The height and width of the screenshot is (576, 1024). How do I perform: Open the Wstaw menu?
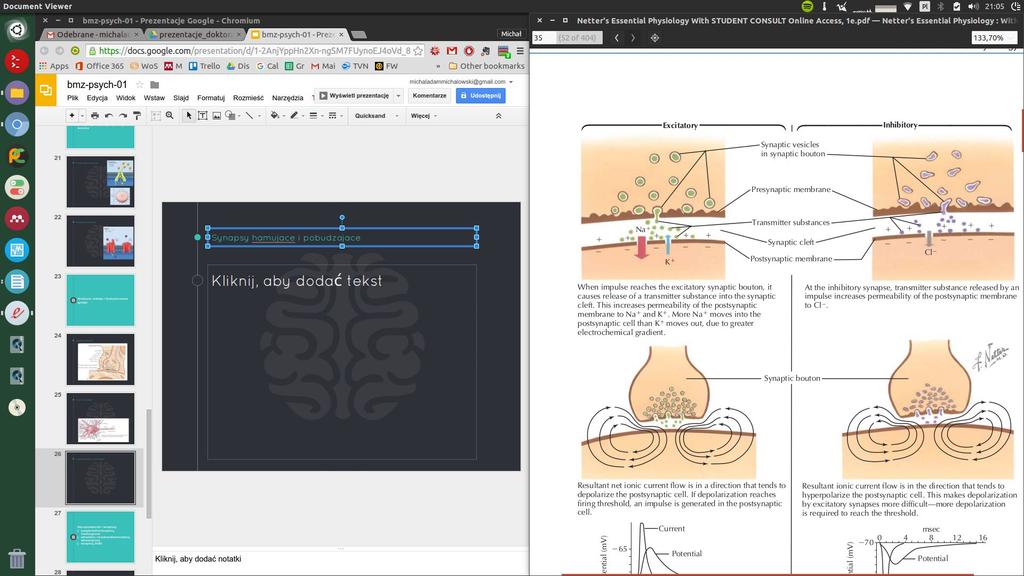(x=154, y=98)
